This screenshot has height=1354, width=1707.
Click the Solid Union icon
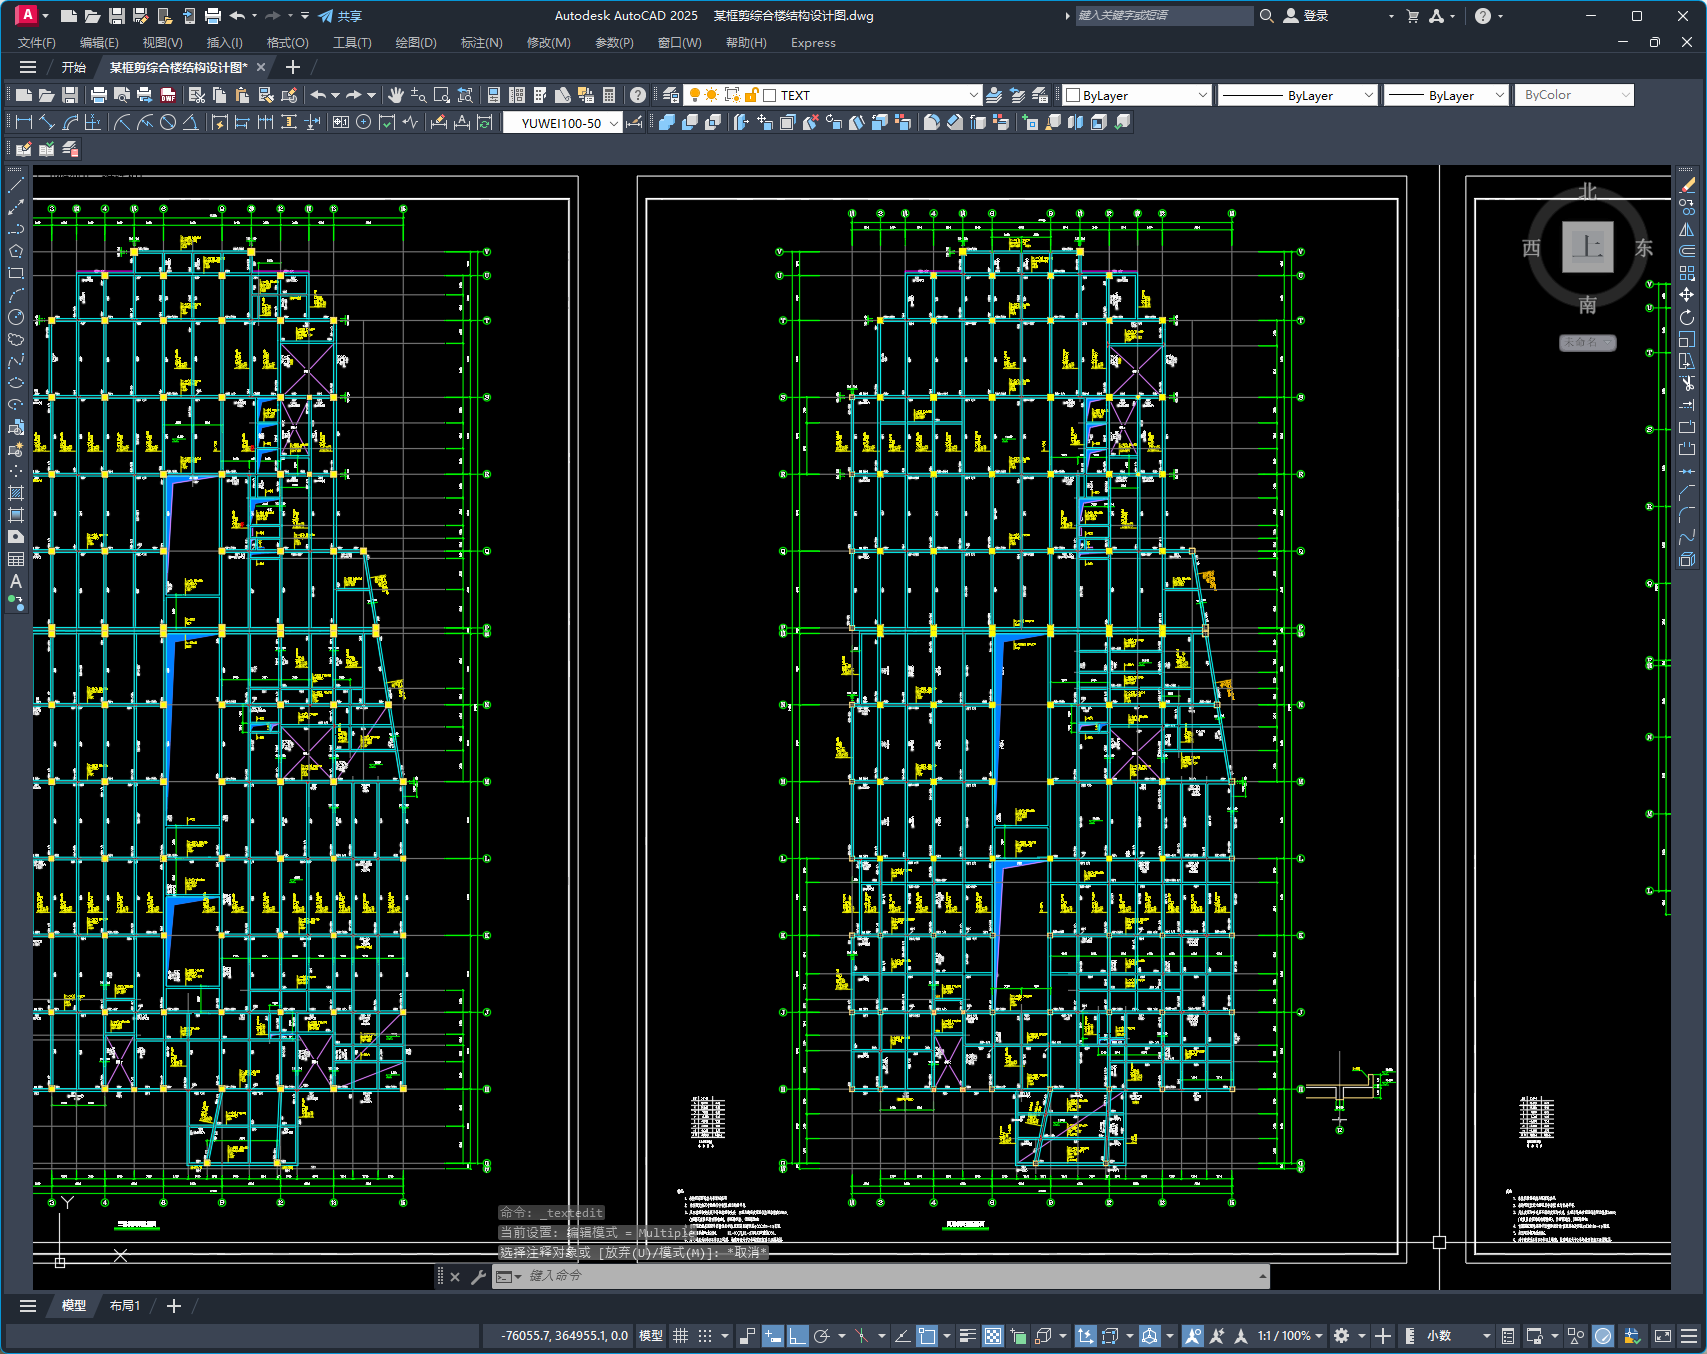pyautogui.click(x=667, y=122)
